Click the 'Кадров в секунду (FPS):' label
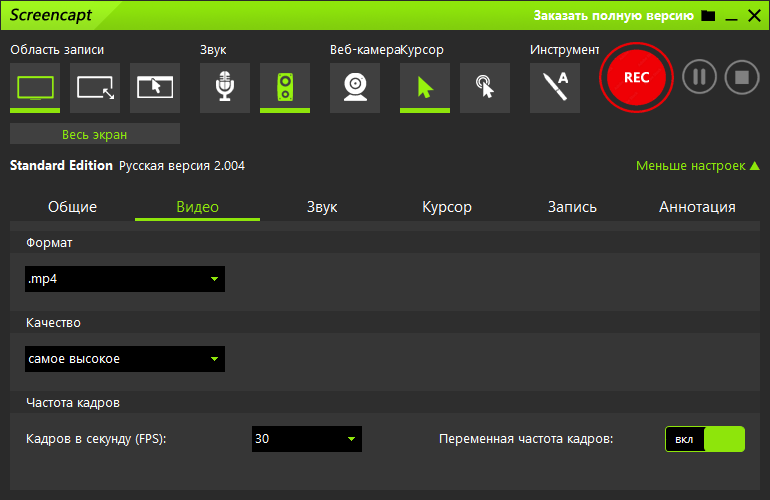The image size is (770, 500). [96, 439]
